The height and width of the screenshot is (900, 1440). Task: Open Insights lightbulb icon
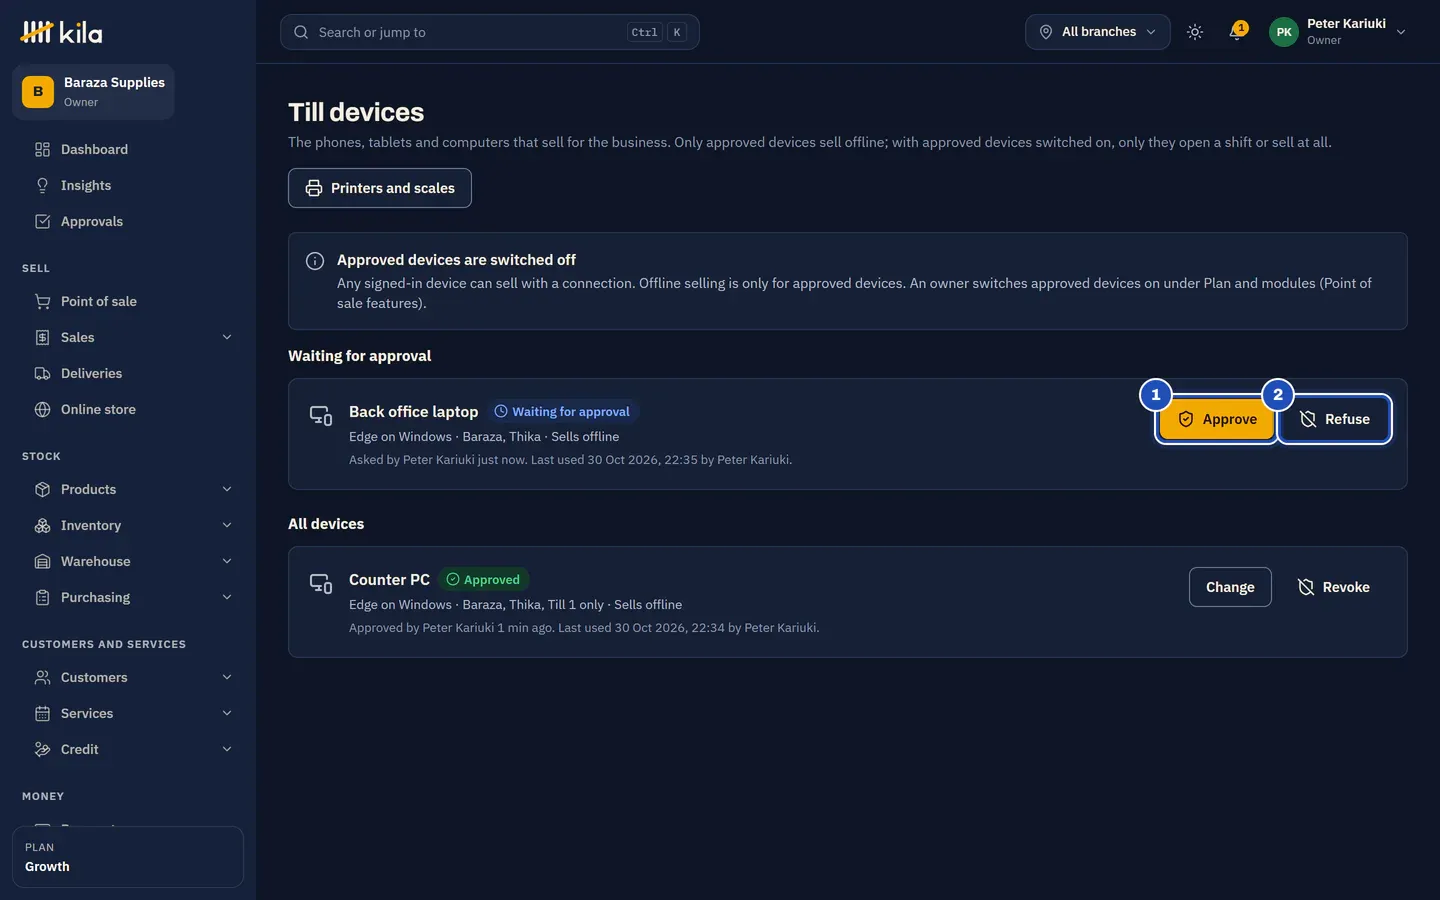pyautogui.click(x=42, y=185)
